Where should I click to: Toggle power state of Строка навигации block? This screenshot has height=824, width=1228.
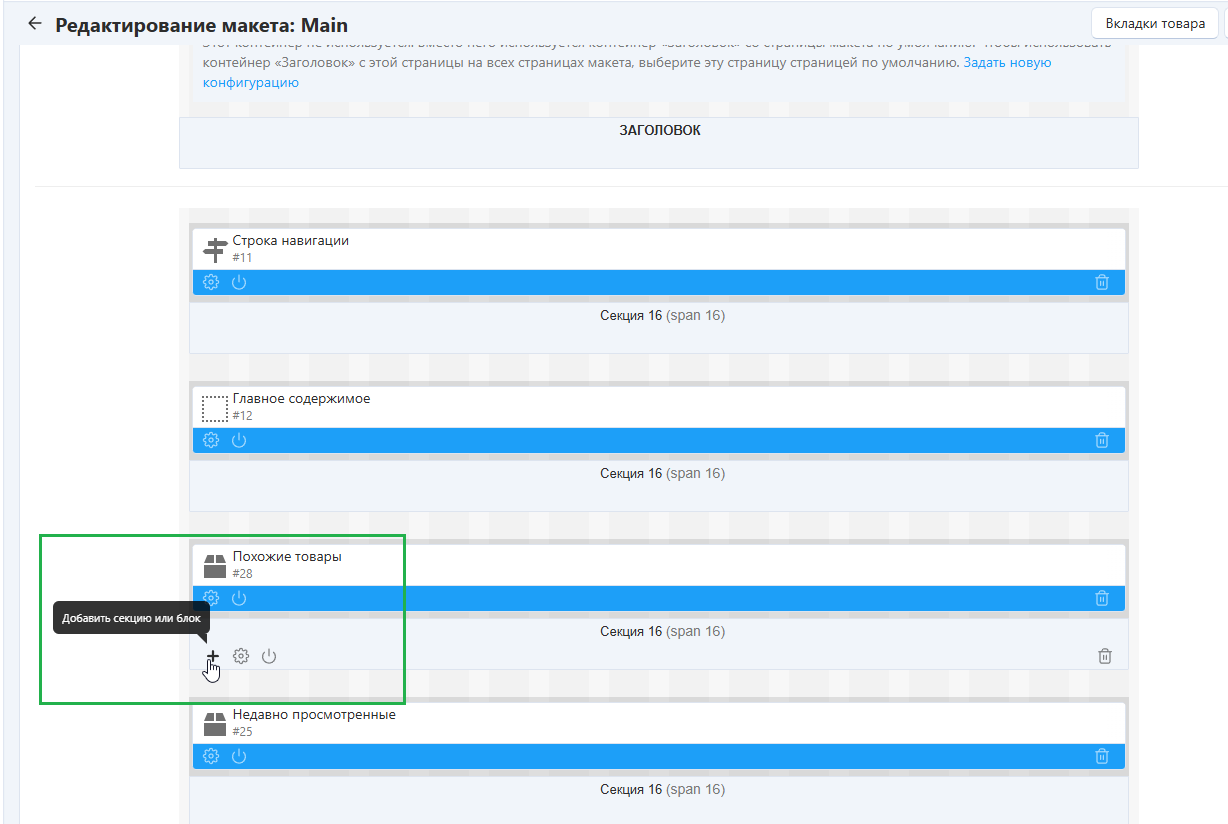(x=239, y=282)
